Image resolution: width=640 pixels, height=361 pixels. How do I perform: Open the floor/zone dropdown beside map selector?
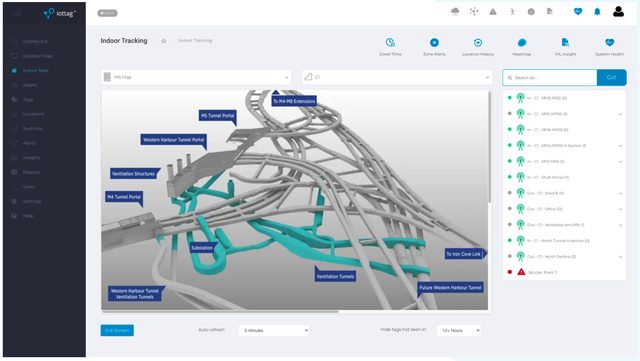397,77
